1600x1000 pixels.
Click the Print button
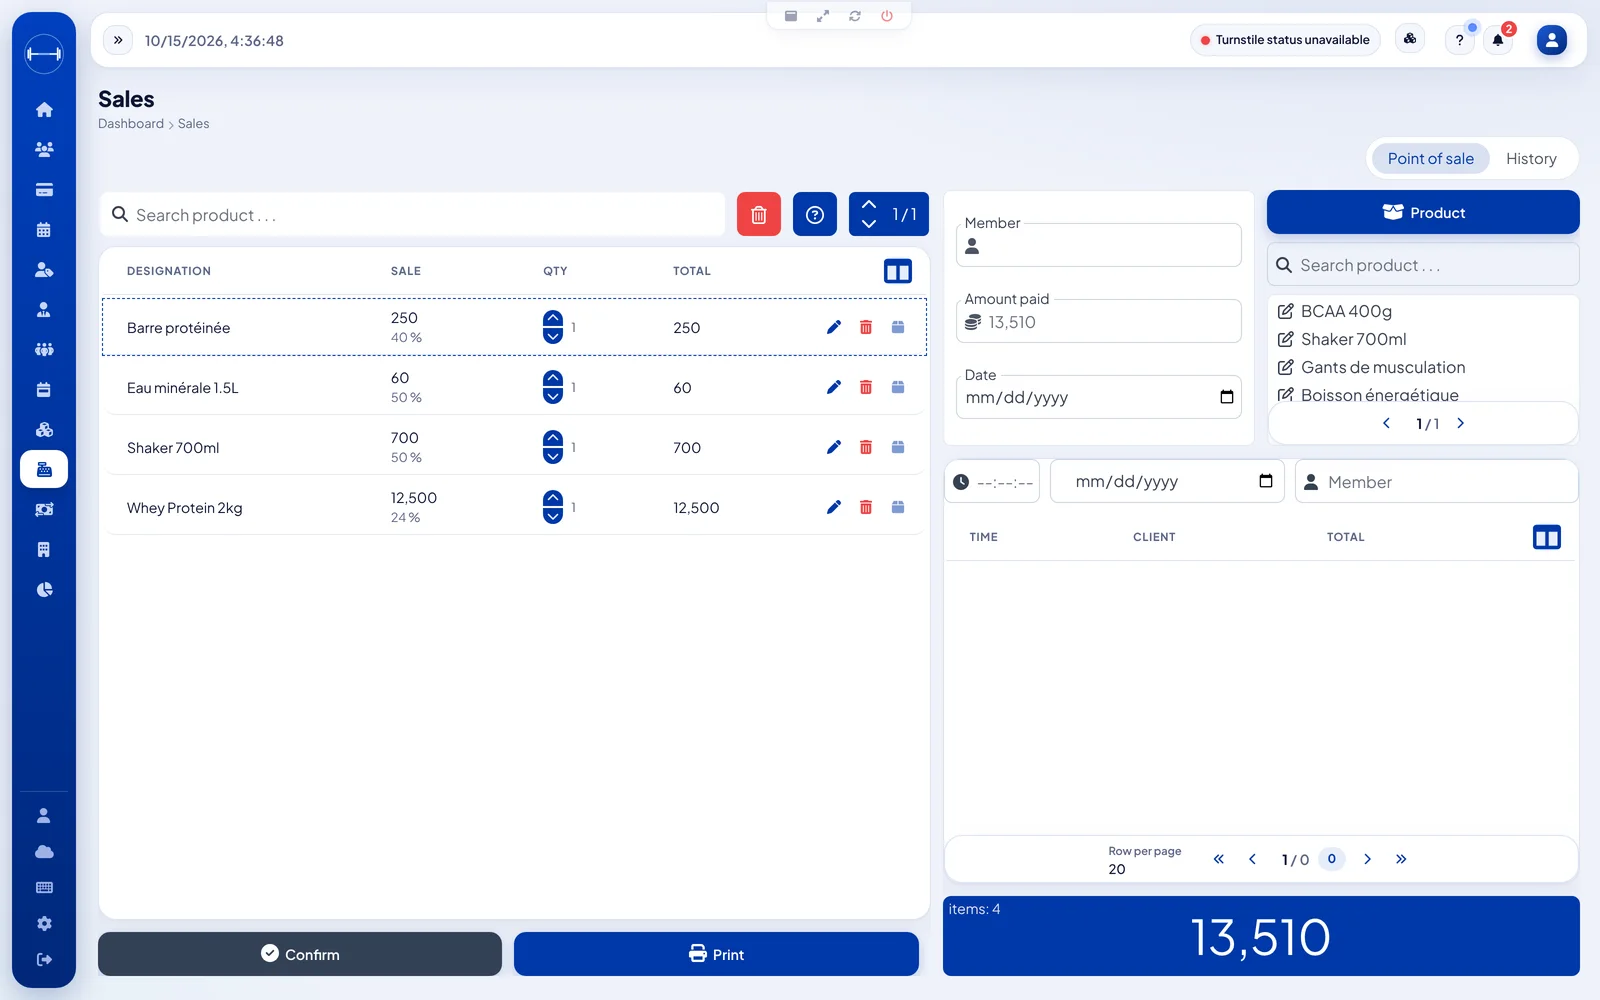pos(716,954)
